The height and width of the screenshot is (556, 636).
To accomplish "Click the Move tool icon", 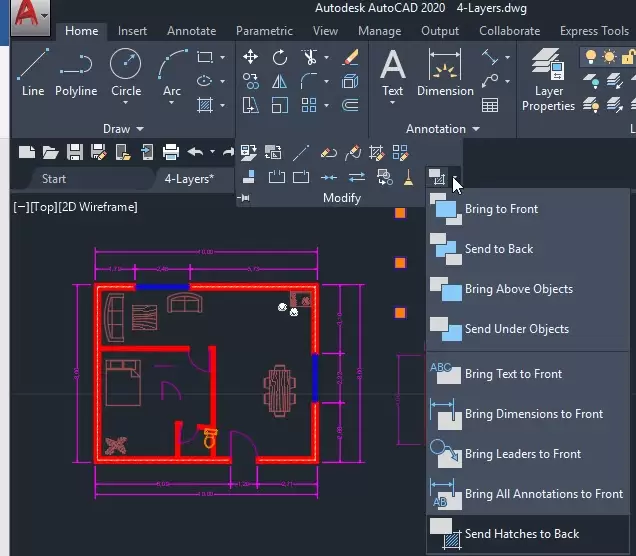I will pyautogui.click(x=251, y=57).
